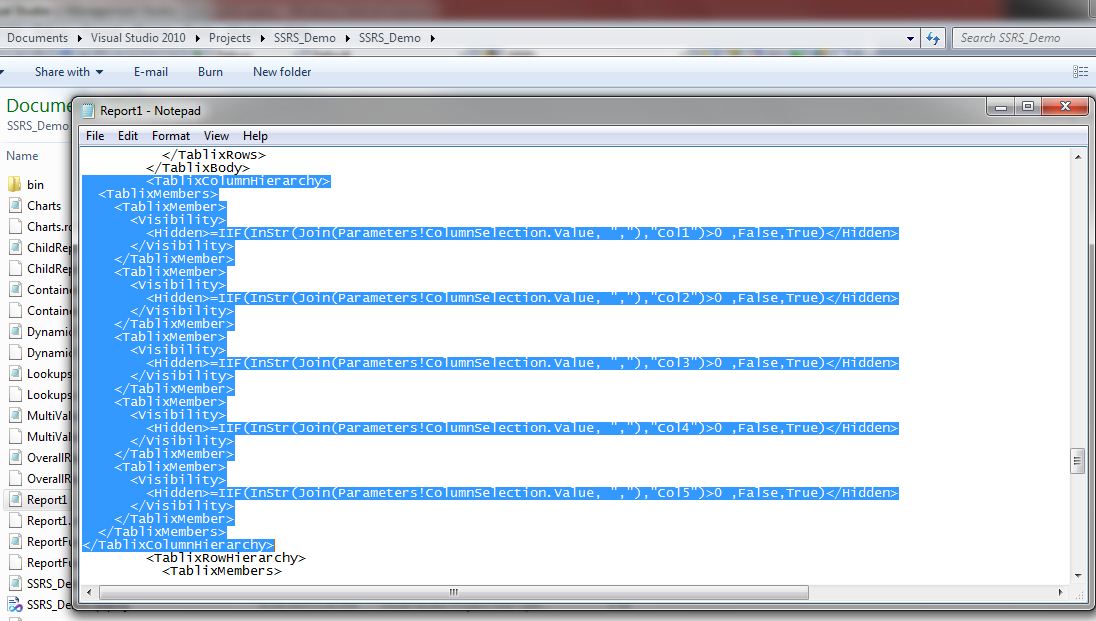Click the Documents breadcrumb in address bar
The image size is (1096, 621).
(x=37, y=38)
